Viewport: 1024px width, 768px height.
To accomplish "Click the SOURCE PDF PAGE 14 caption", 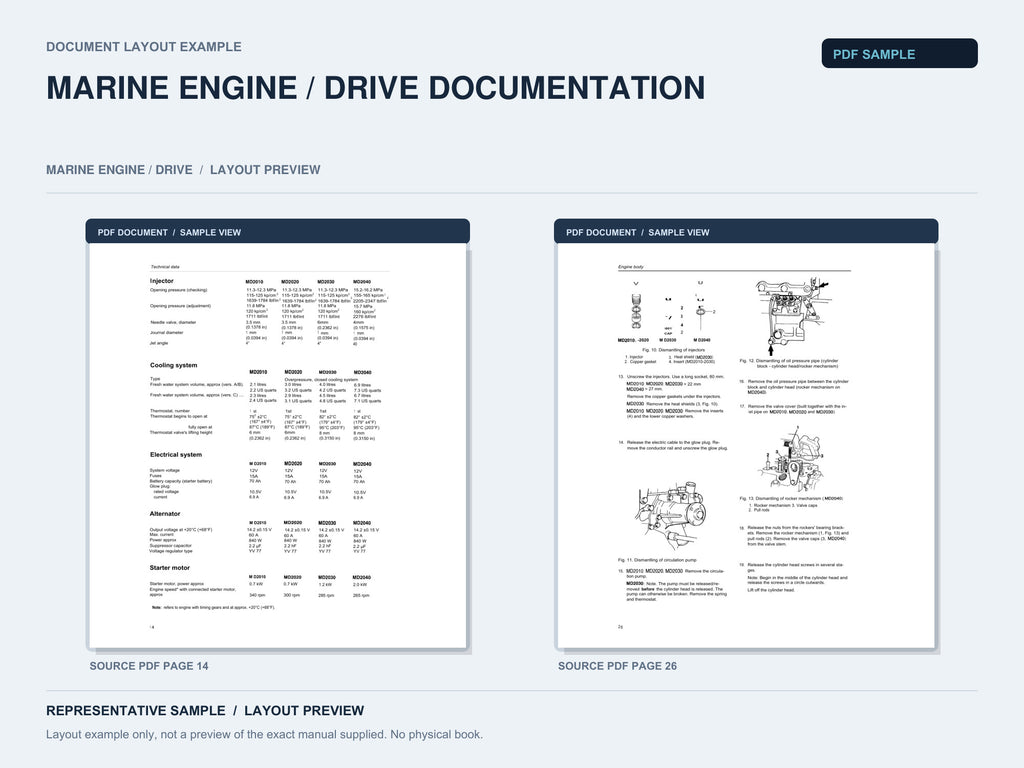I will (149, 666).
